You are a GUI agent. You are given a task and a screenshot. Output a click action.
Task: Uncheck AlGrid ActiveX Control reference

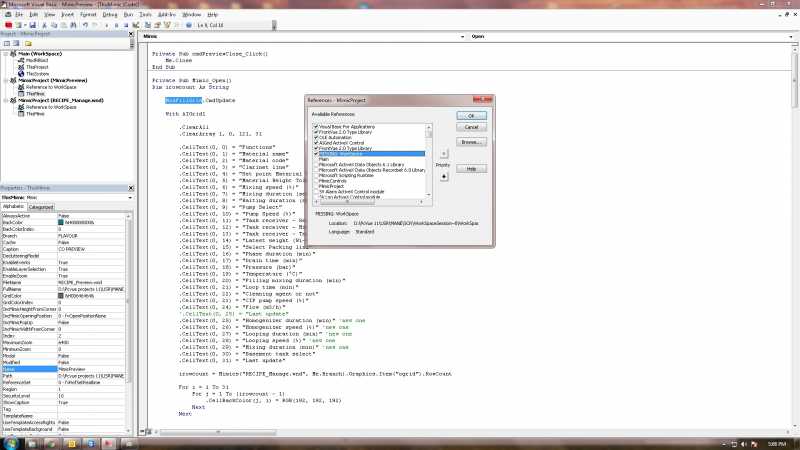316,143
